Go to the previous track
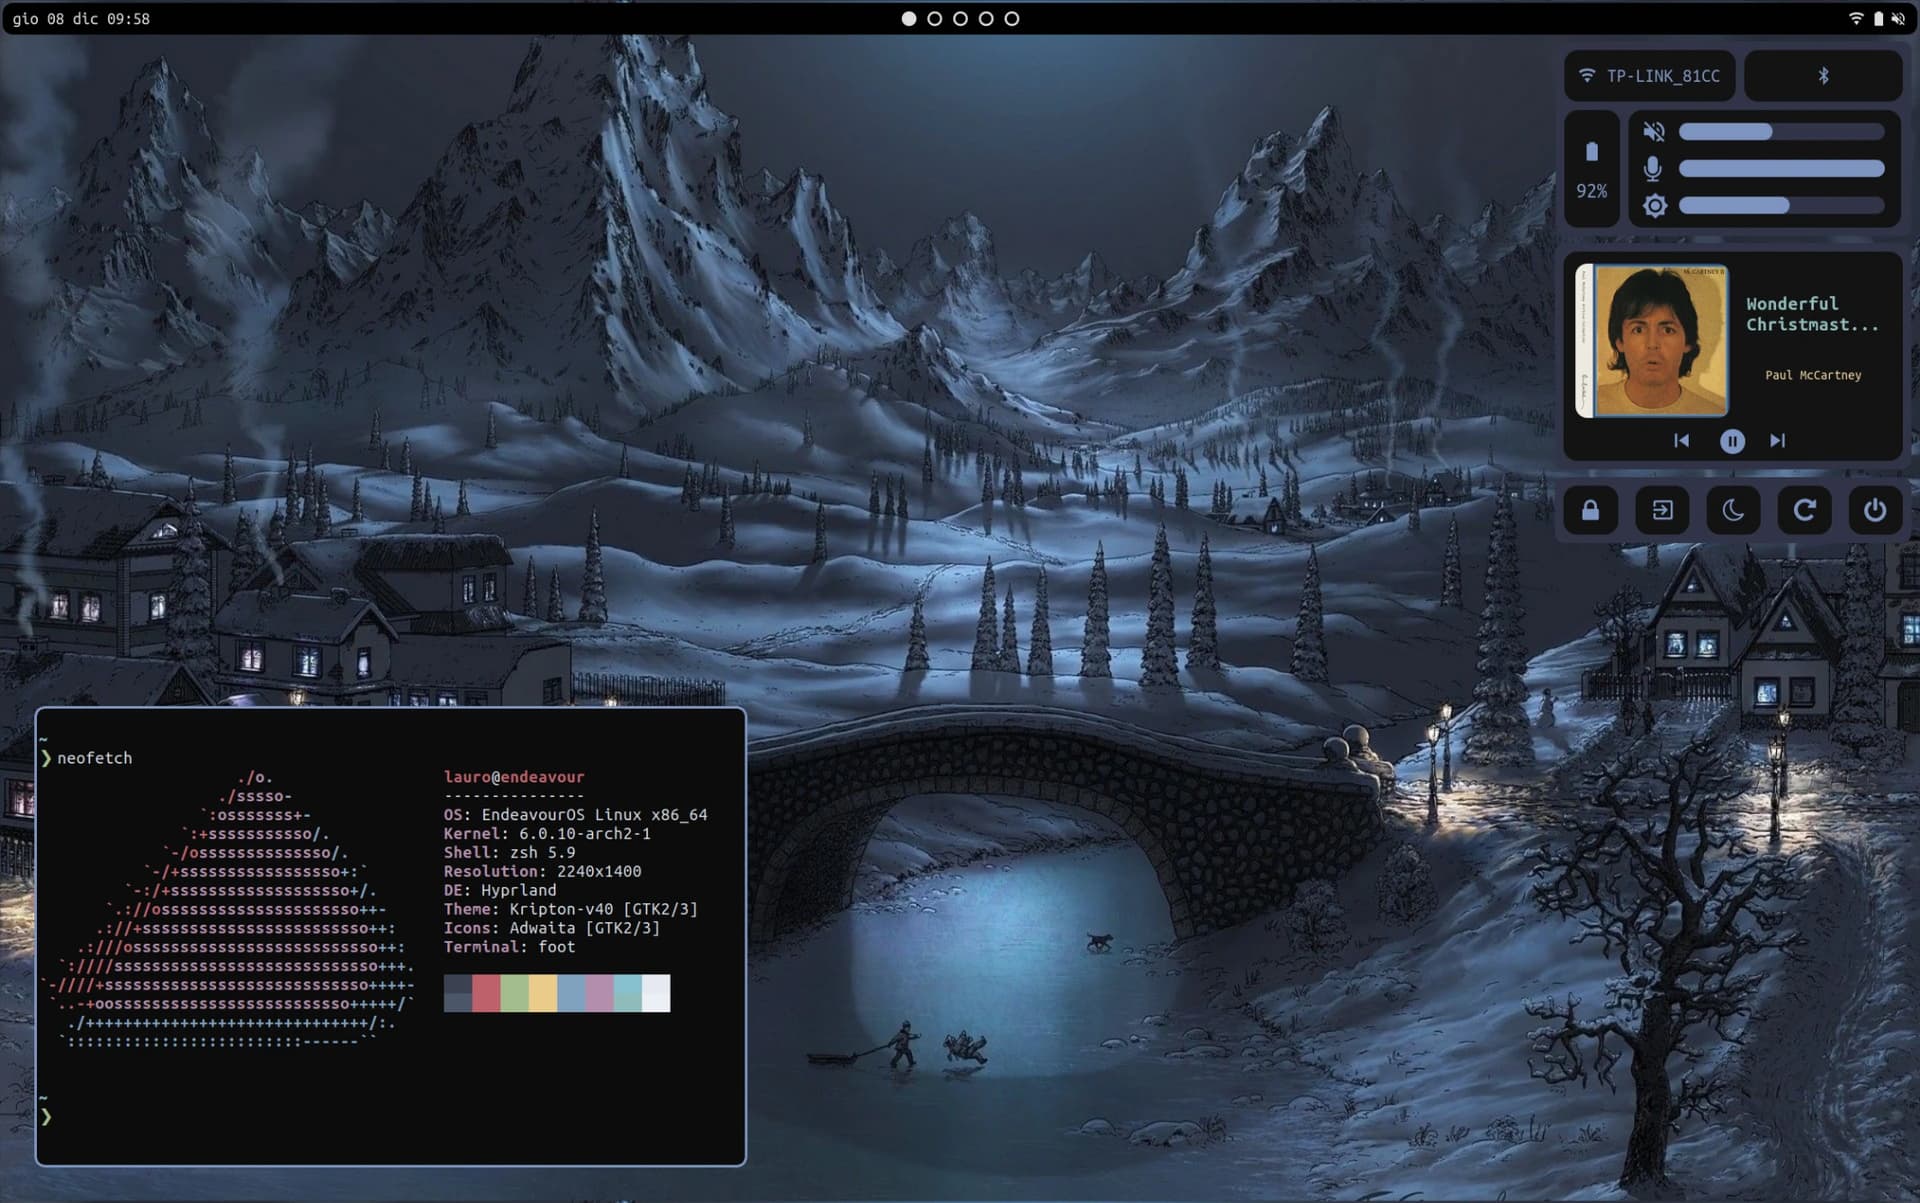Viewport: 1920px width, 1203px height. (x=1682, y=441)
